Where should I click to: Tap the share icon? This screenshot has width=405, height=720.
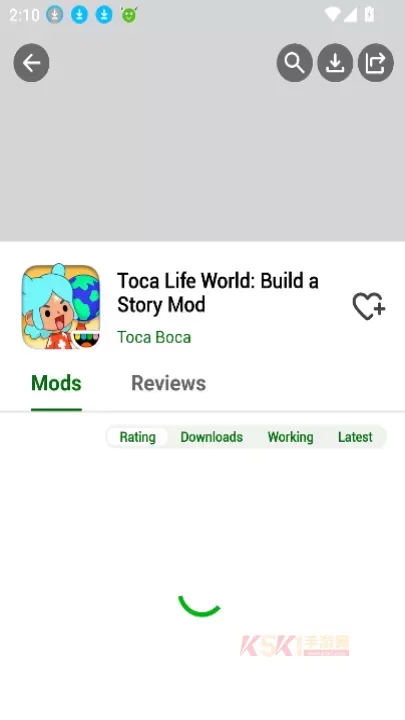[376, 63]
